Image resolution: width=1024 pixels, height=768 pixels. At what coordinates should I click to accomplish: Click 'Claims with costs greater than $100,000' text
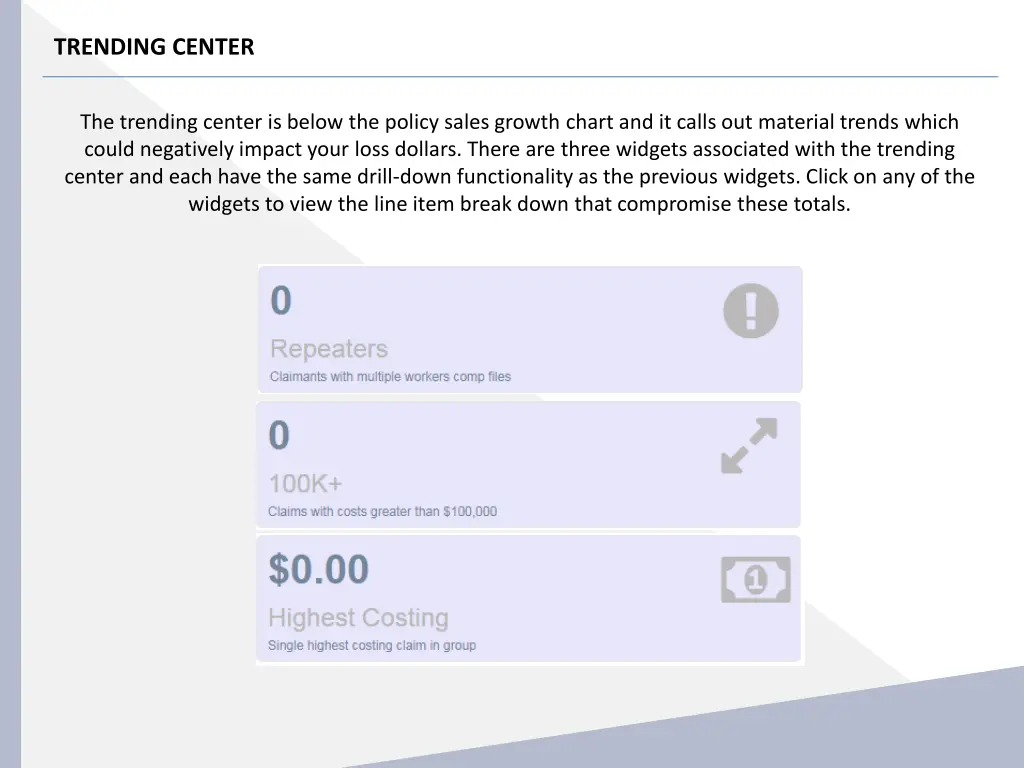382,511
